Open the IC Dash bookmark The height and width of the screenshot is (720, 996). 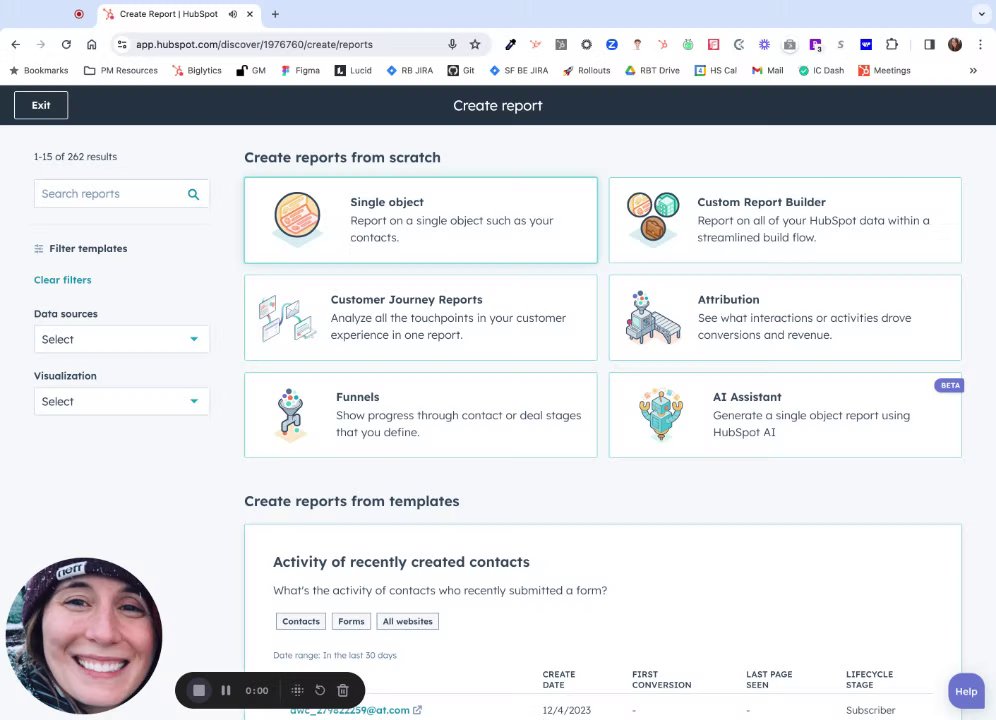point(821,71)
